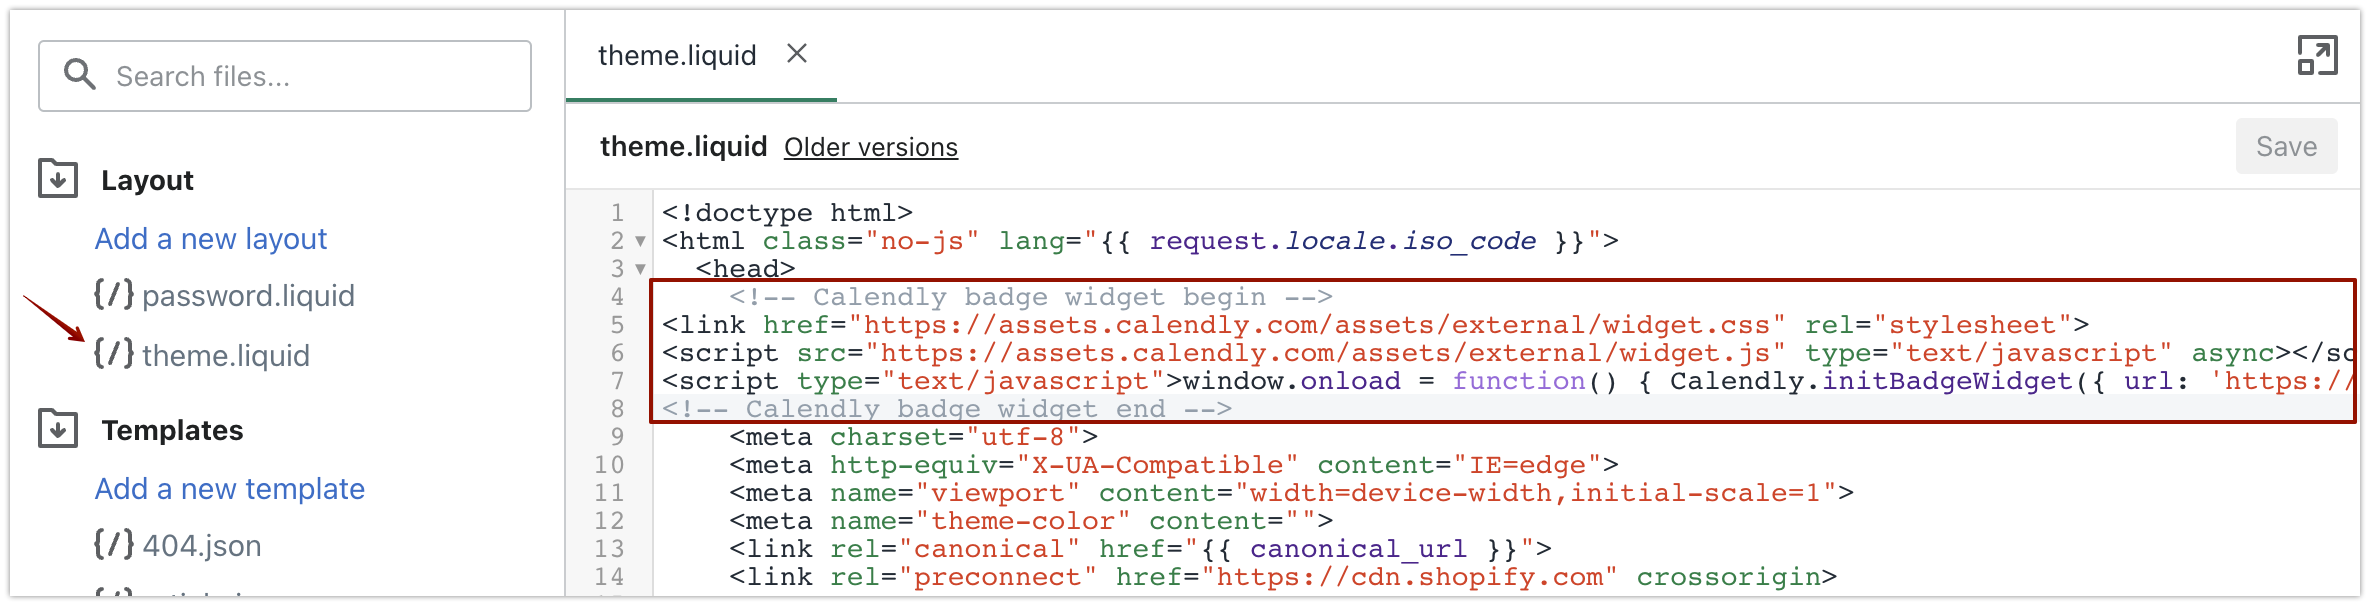Expand the editor to full screen
Screen dimensions: 2372x606
[x=2317, y=56]
